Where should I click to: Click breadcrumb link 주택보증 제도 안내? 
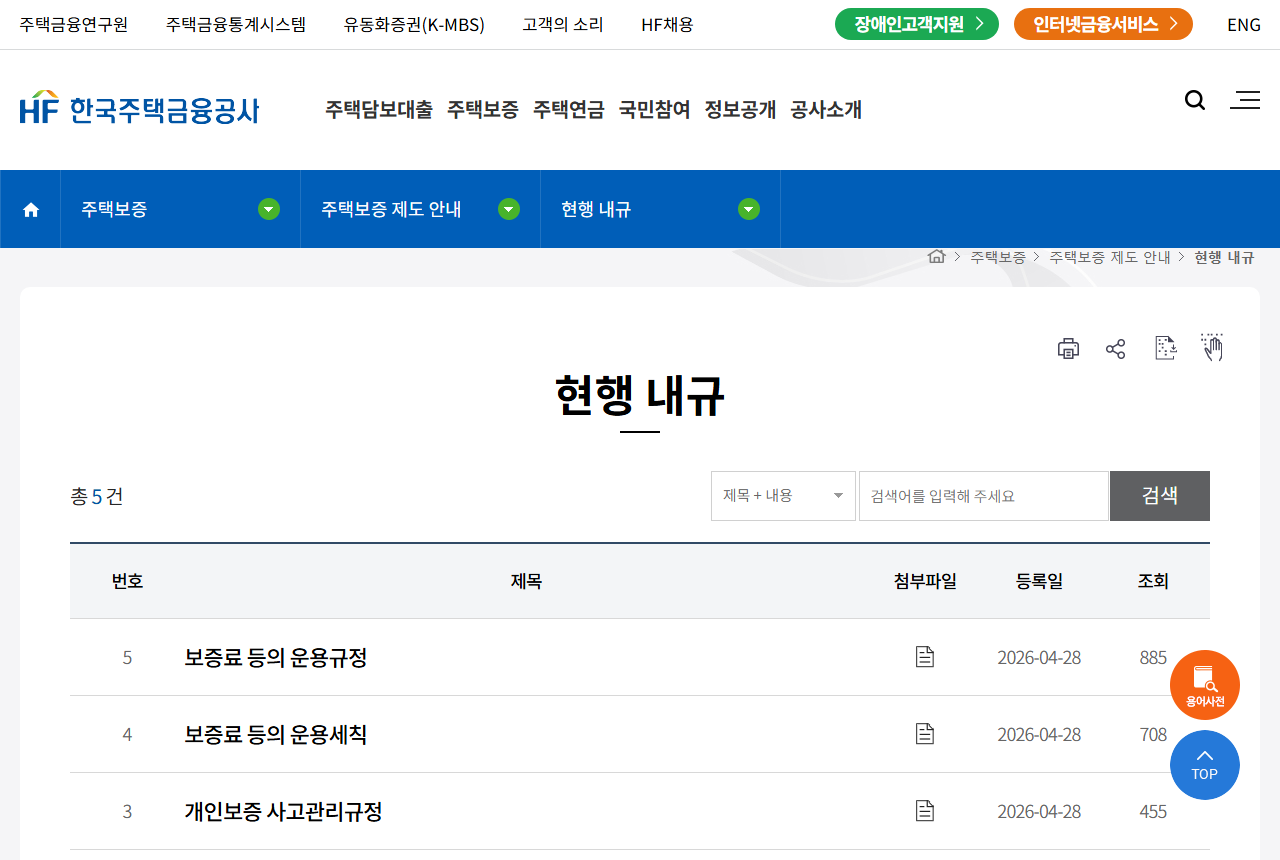pos(1110,257)
